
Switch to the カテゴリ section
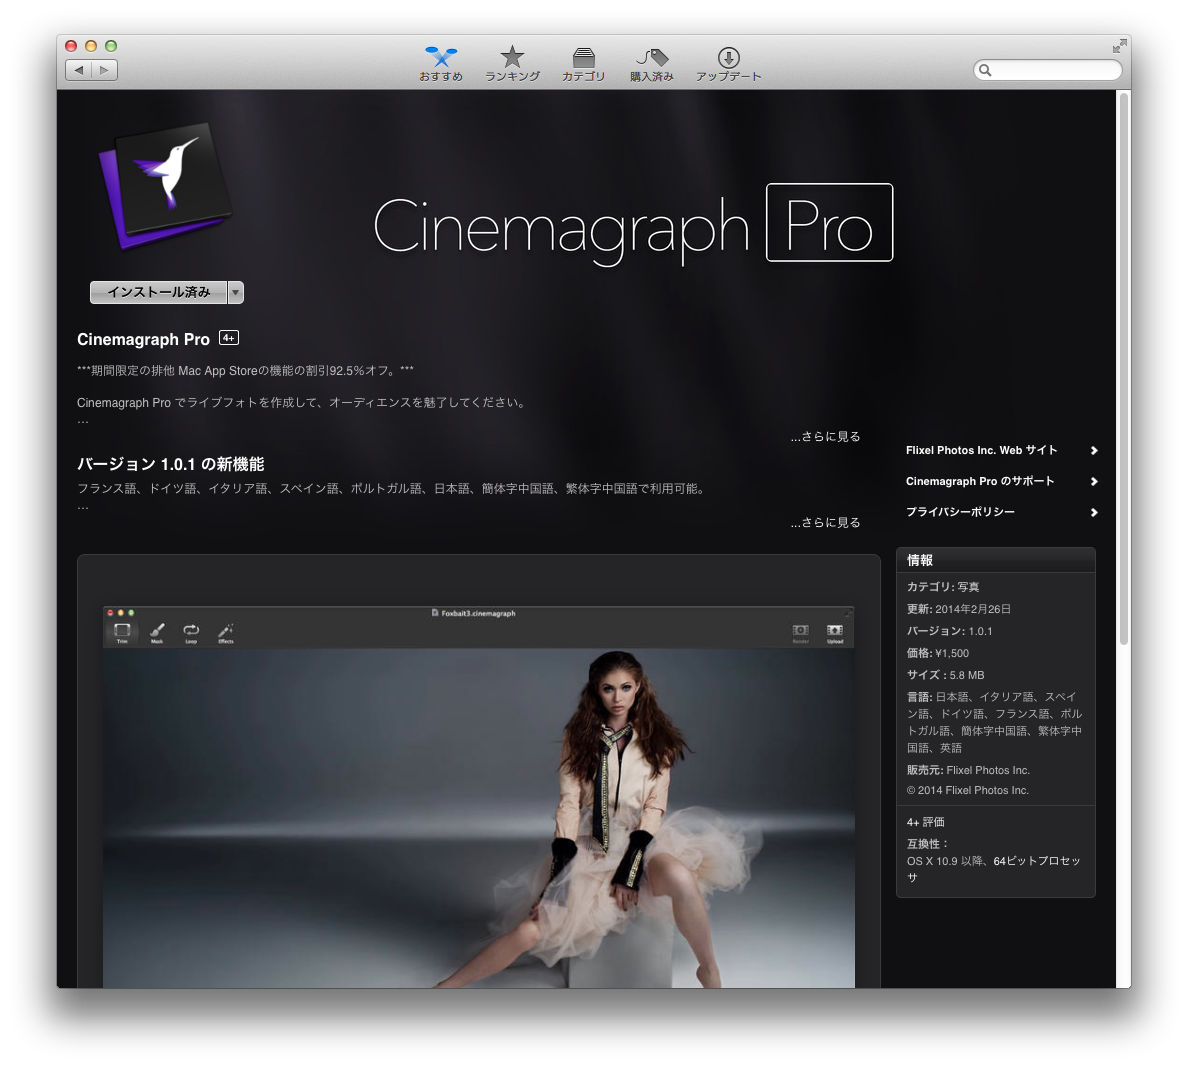click(584, 63)
